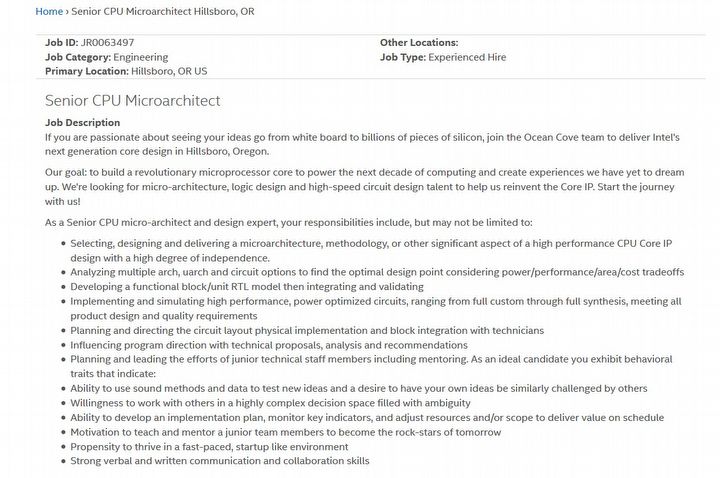The image size is (720, 478).
Task: Click the Job Category Engineering field
Action: click(x=140, y=57)
